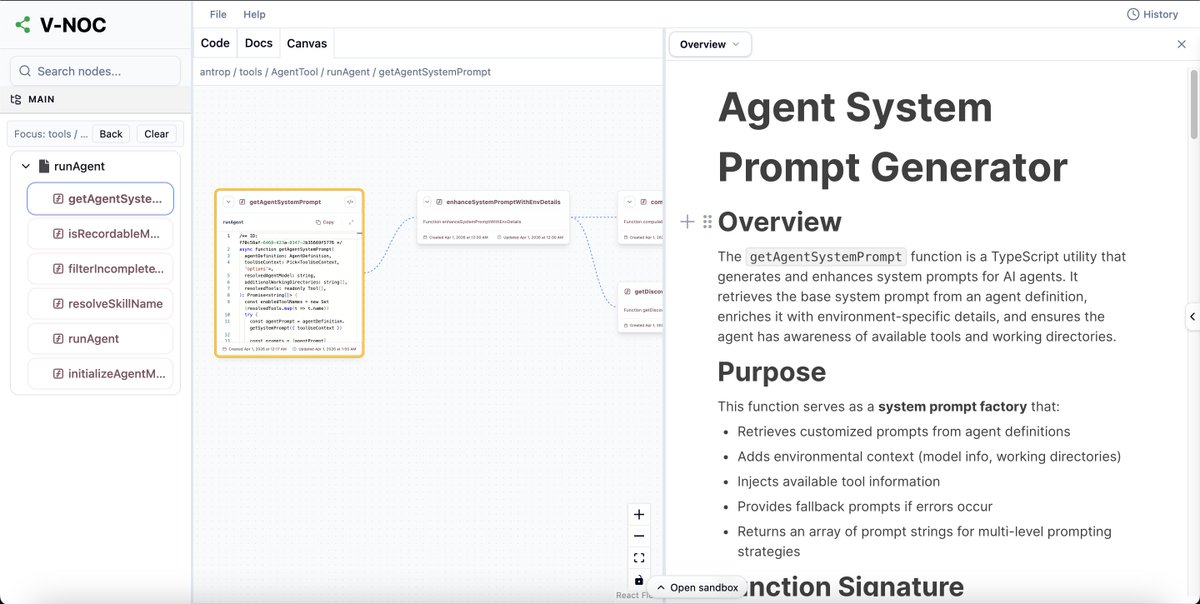This screenshot has height=604, width=1200.
Task: Collapse the getAgentSystemPrompt node card chevron
Action: pyautogui.click(x=228, y=202)
